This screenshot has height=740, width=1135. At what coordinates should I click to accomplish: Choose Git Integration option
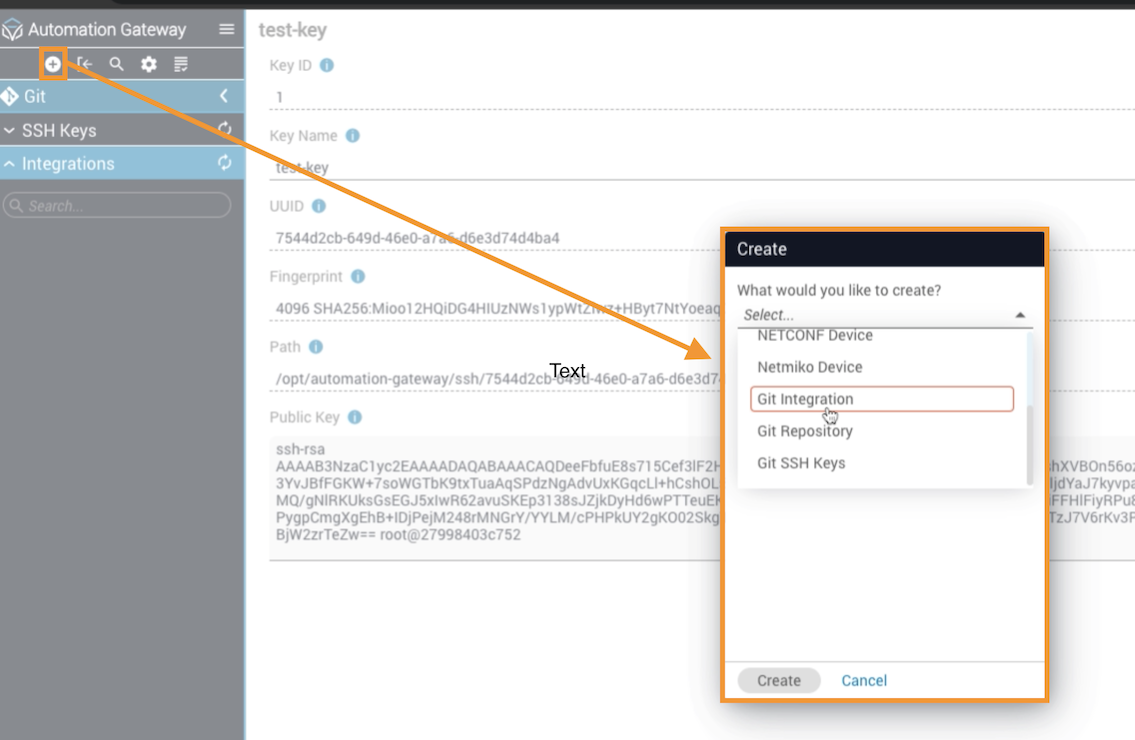[x=882, y=399]
